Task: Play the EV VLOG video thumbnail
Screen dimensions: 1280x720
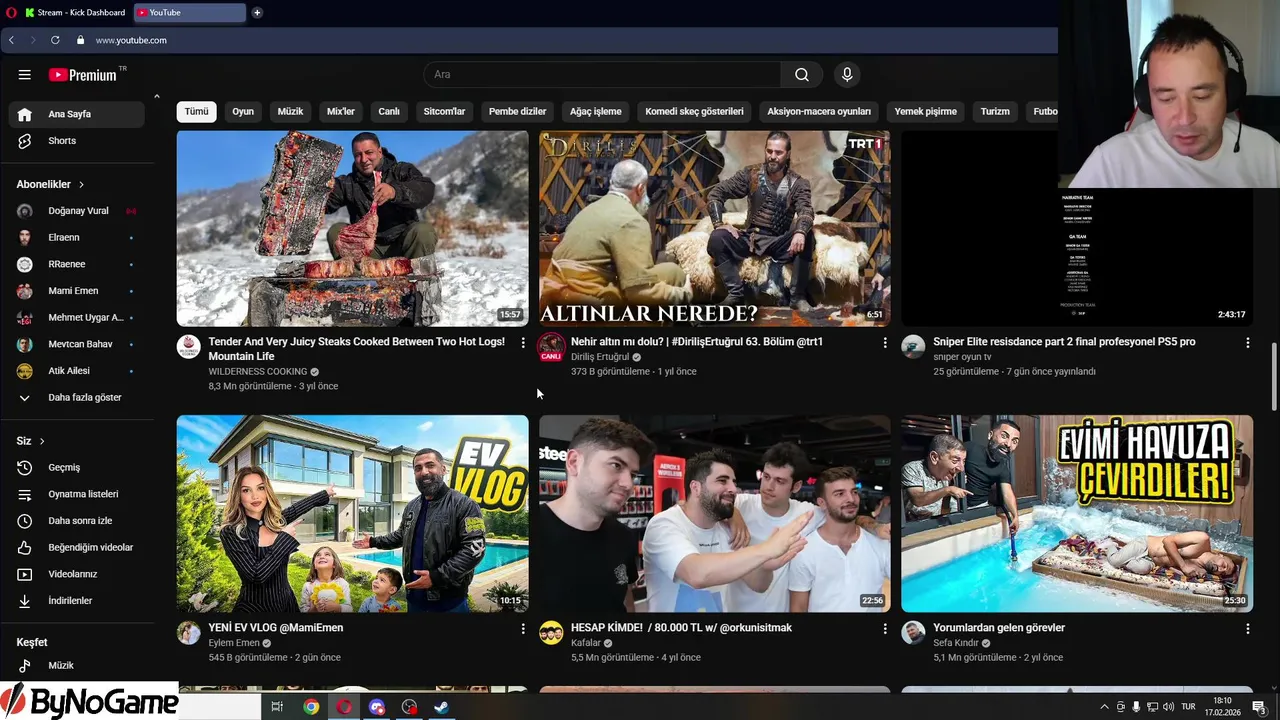Action: [352, 513]
